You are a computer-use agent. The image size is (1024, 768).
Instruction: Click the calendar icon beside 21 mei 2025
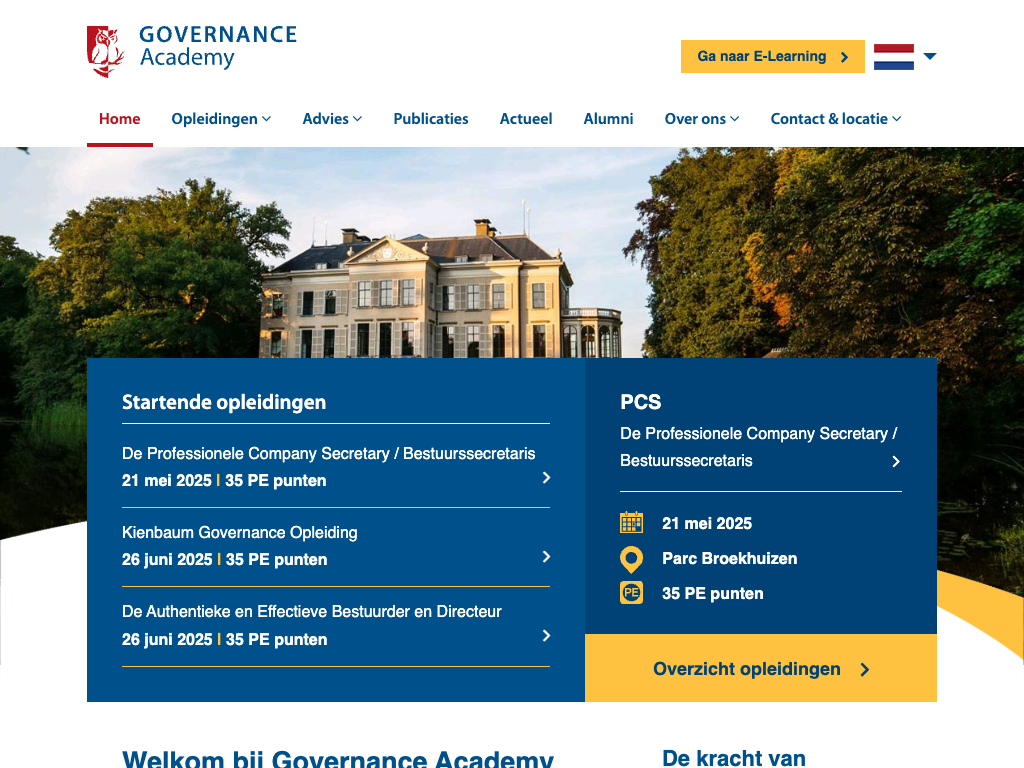coord(631,523)
